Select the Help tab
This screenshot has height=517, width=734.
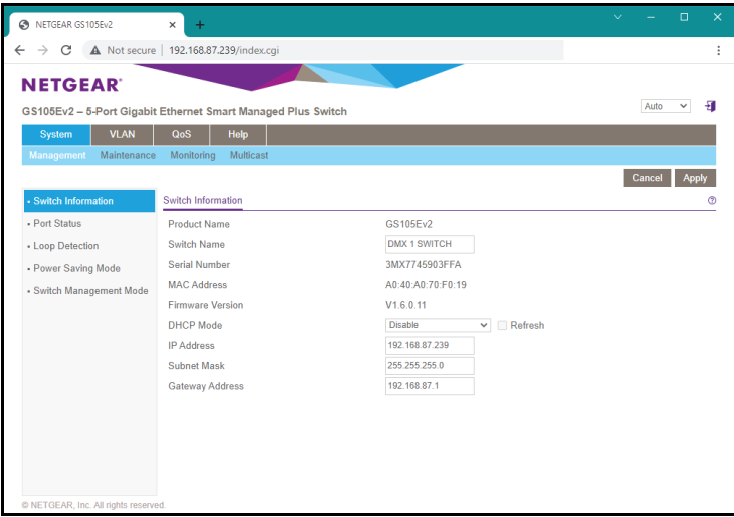[238, 134]
